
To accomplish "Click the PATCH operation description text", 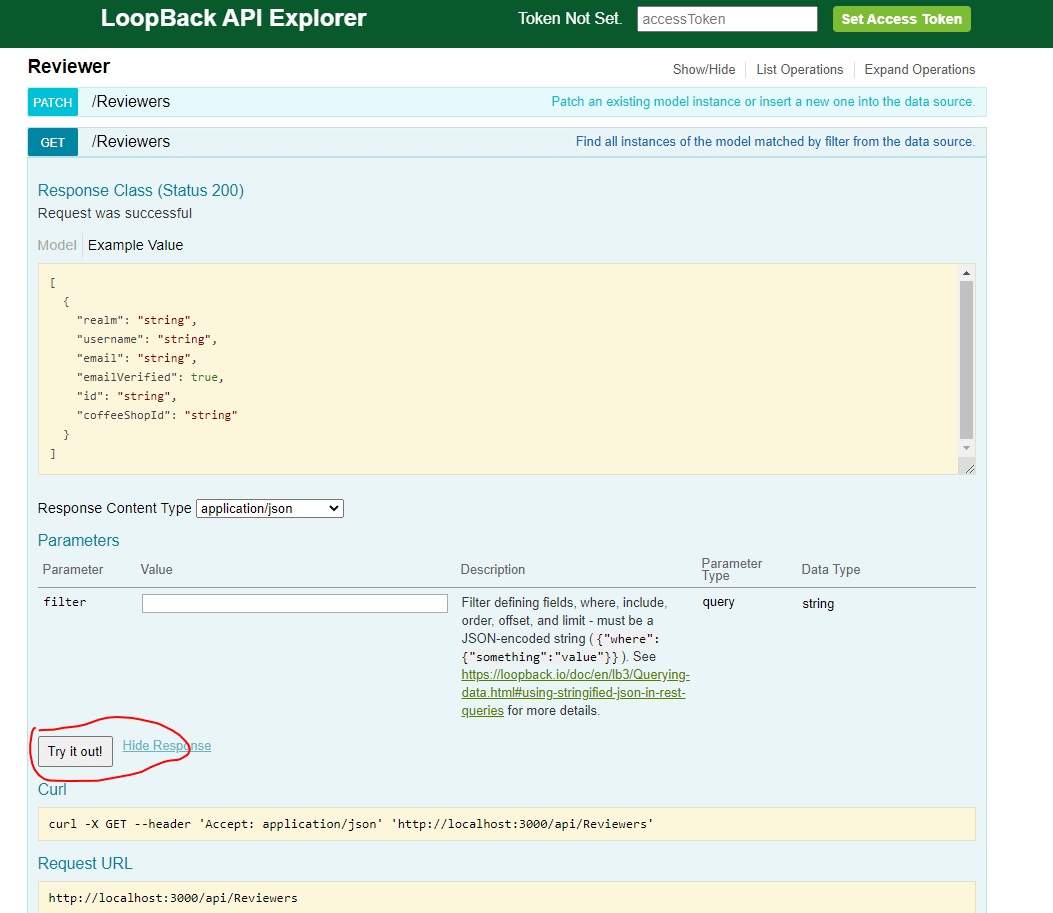I will 763,101.
